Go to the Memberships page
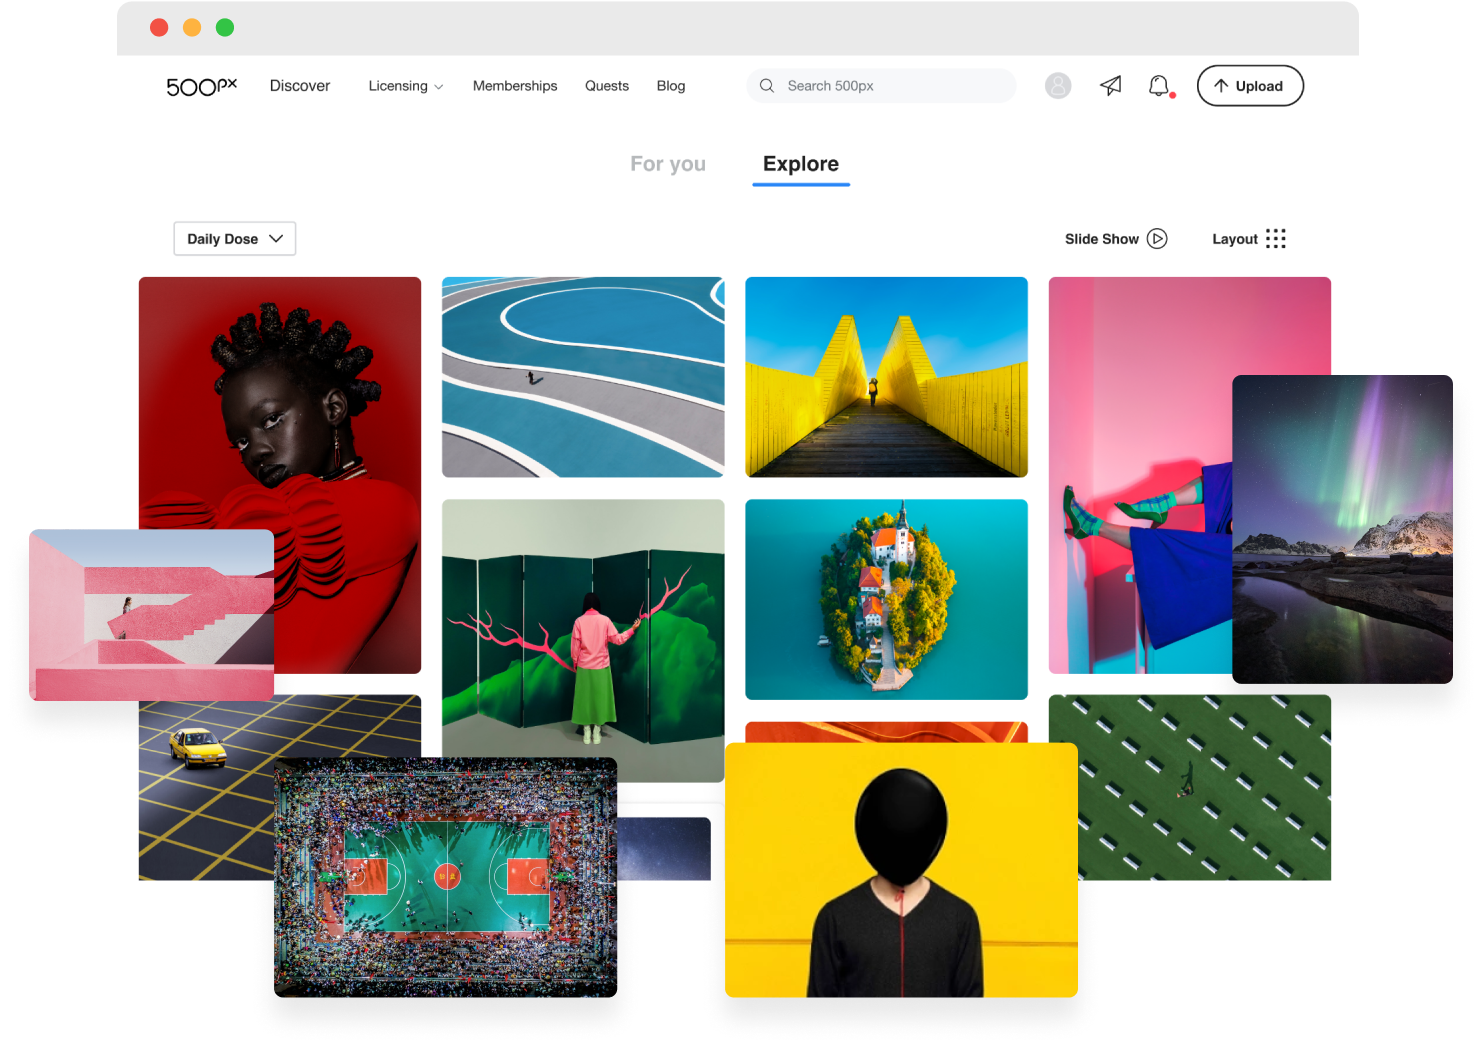Screen dimensions: 1478x1044 tap(515, 86)
